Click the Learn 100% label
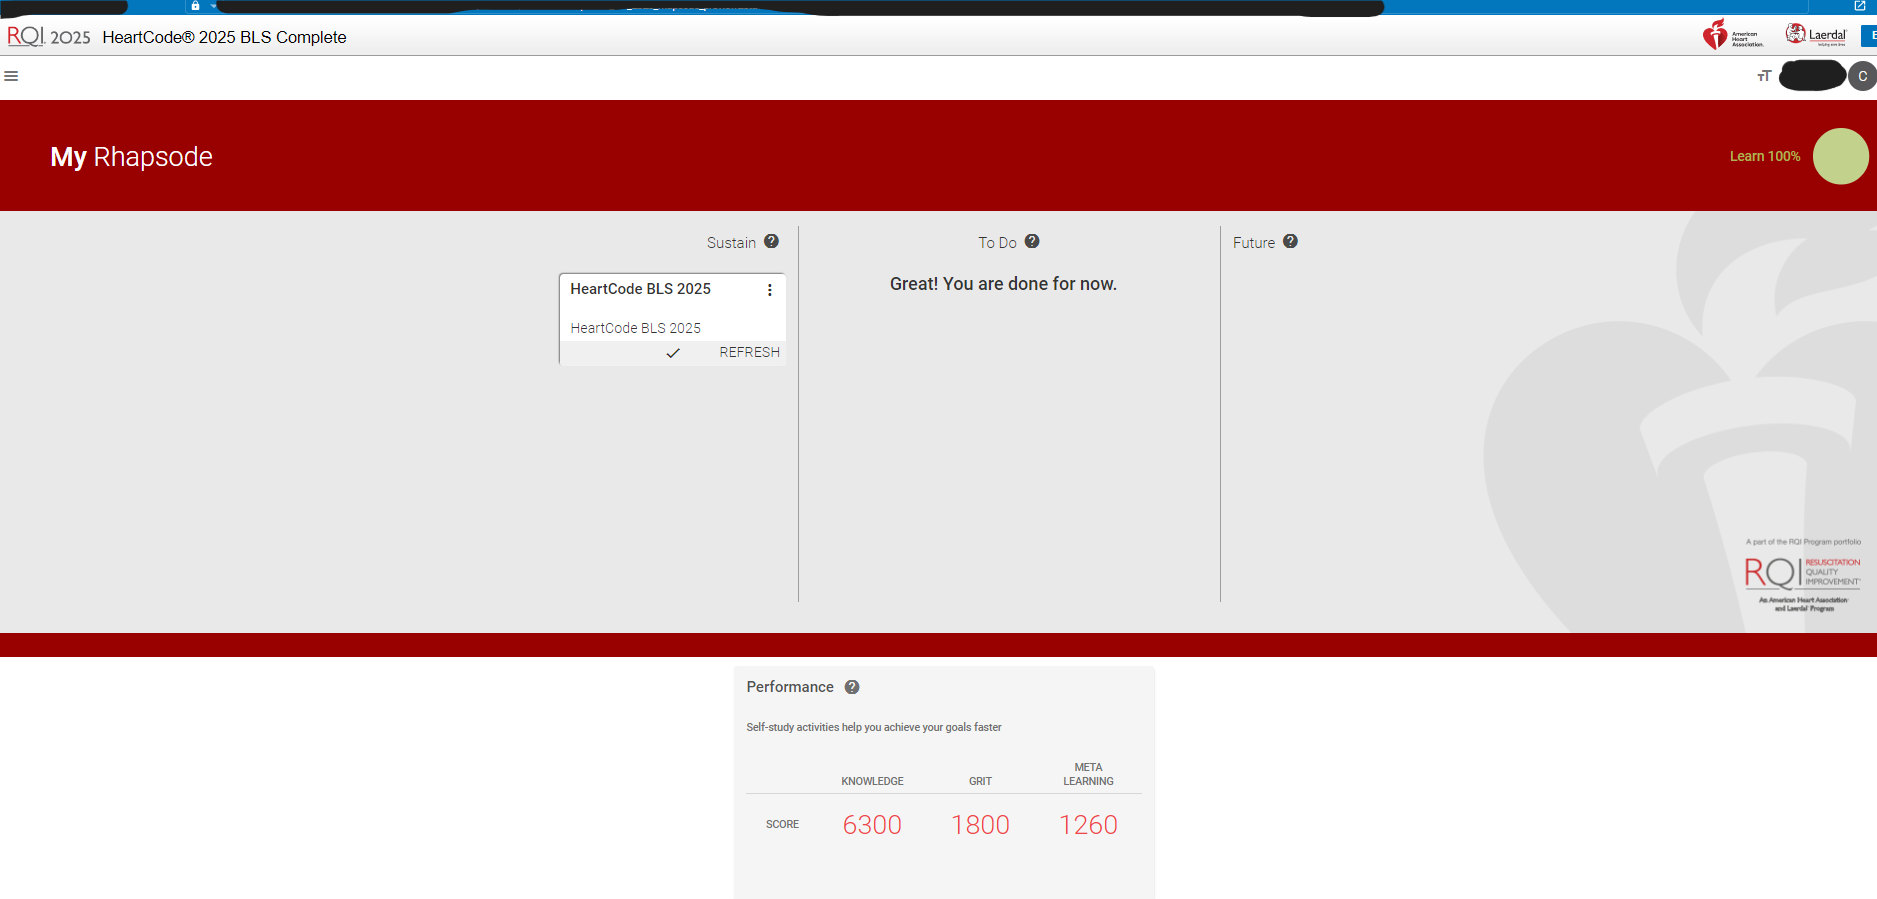The image size is (1877, 899). tap(1764, 156)
